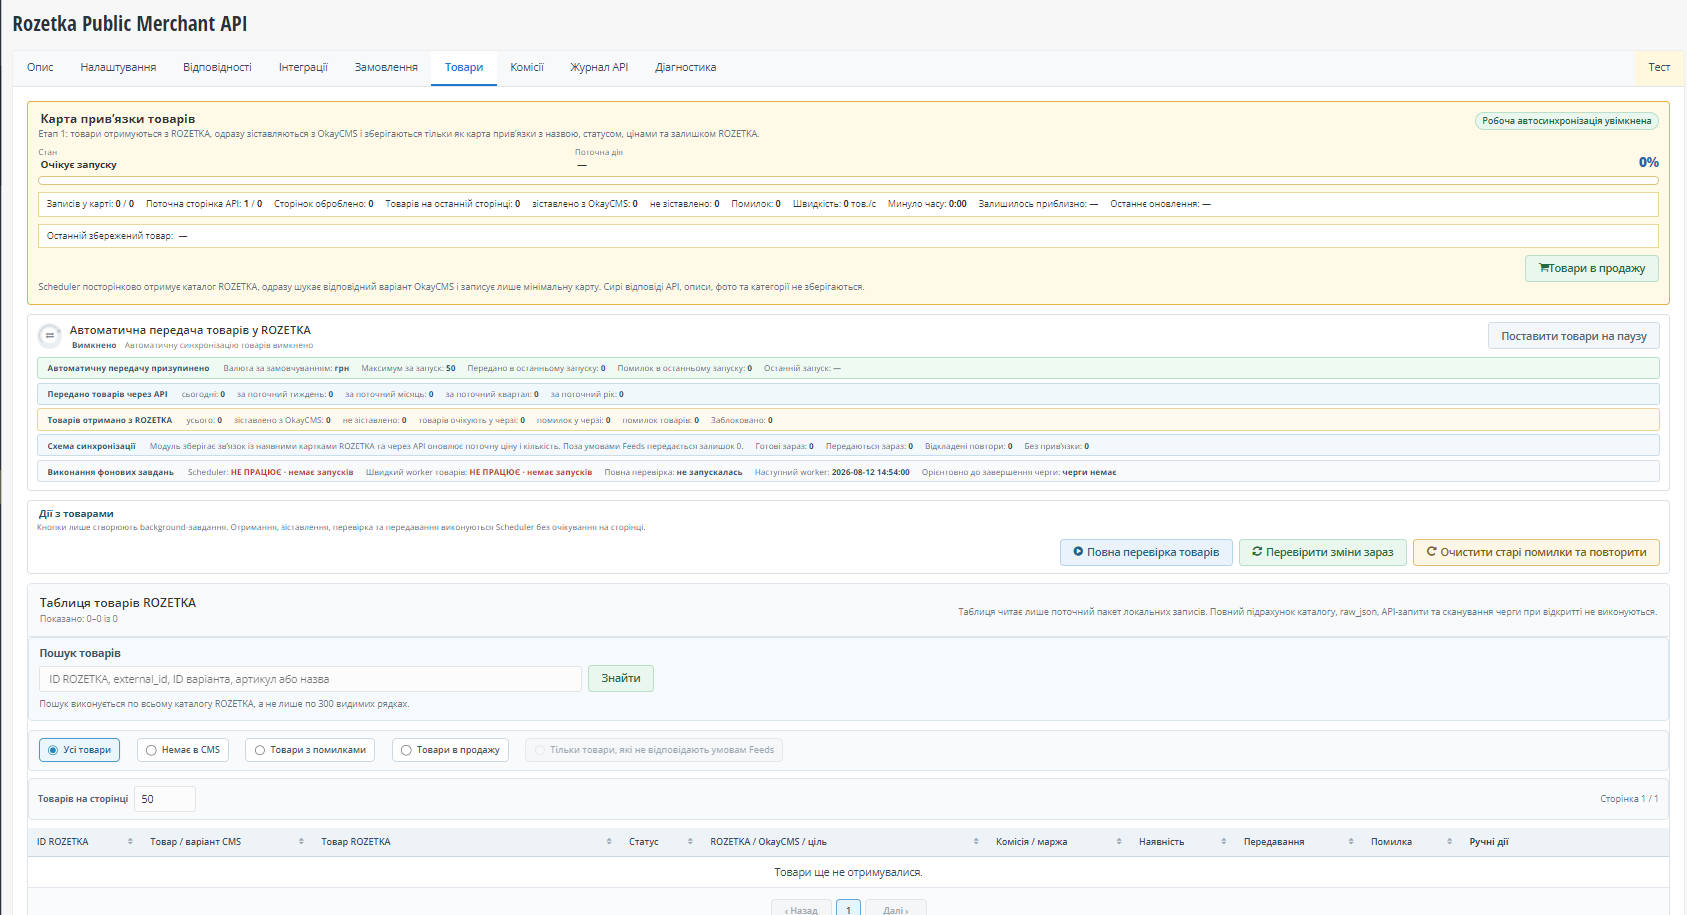Go to the previous page with Назад

pos(801,908)
